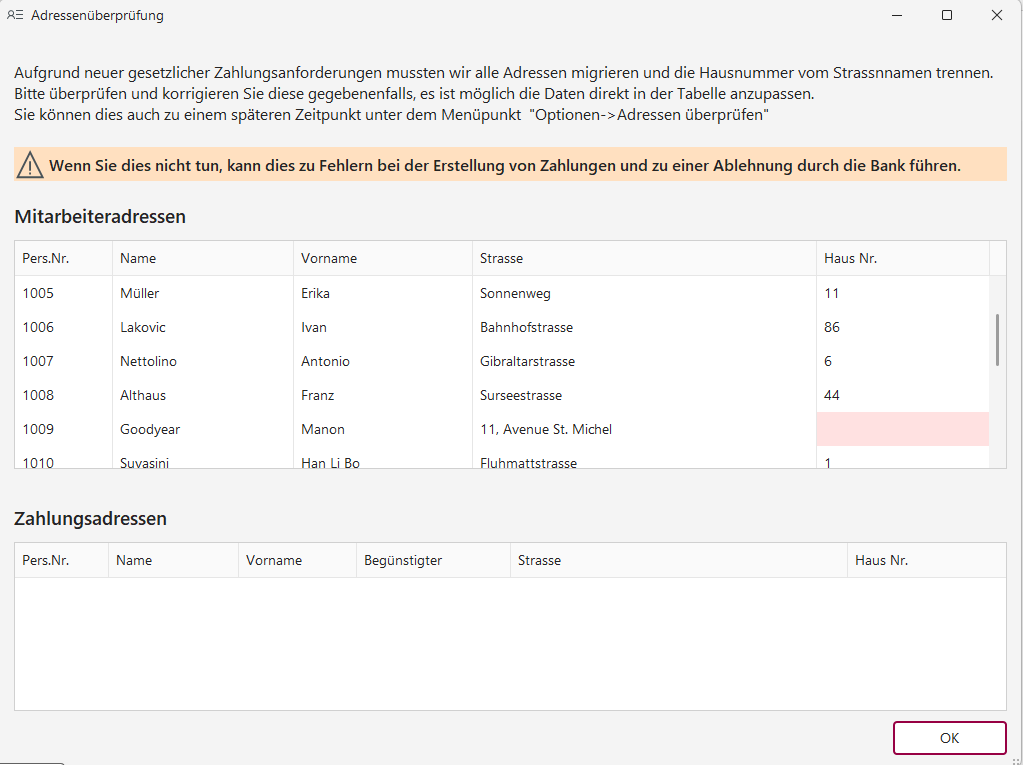Click Haus Nr. header in Mitarbeiteradressen table

click(850, 258)
